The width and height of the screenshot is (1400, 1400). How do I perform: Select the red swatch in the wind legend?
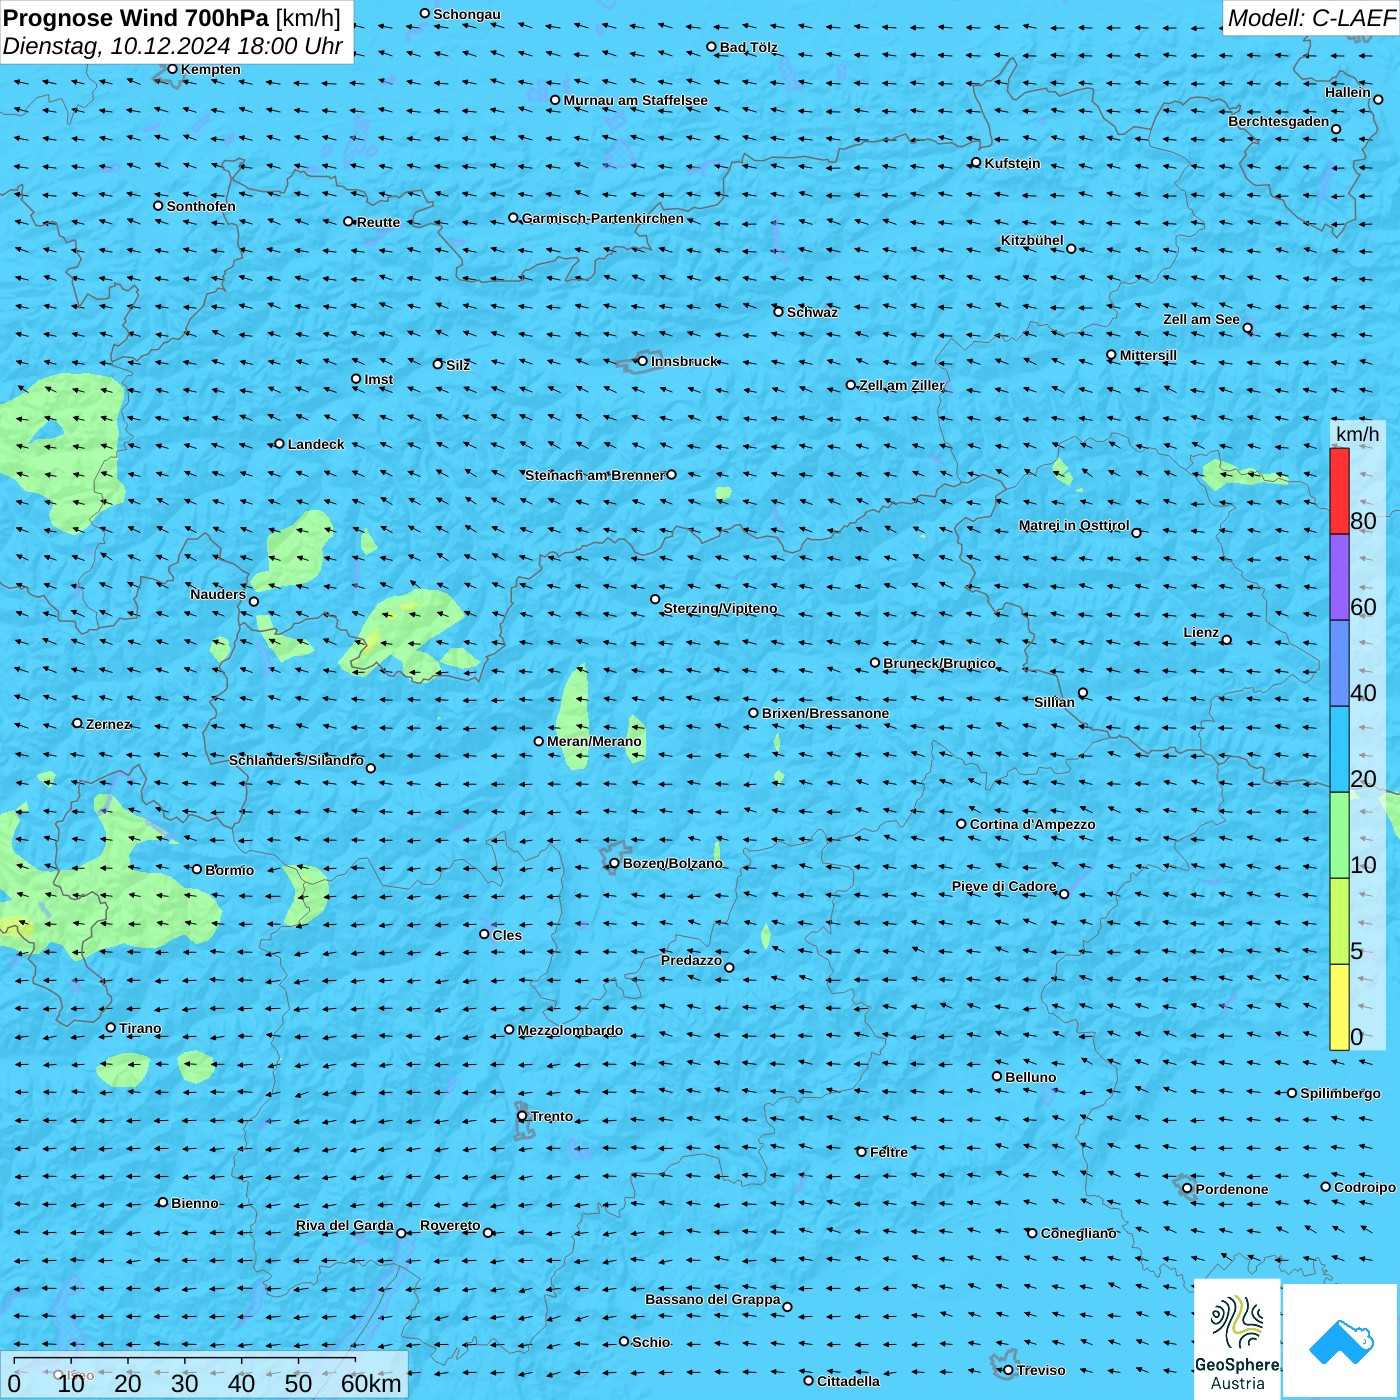pos(1339,491)
